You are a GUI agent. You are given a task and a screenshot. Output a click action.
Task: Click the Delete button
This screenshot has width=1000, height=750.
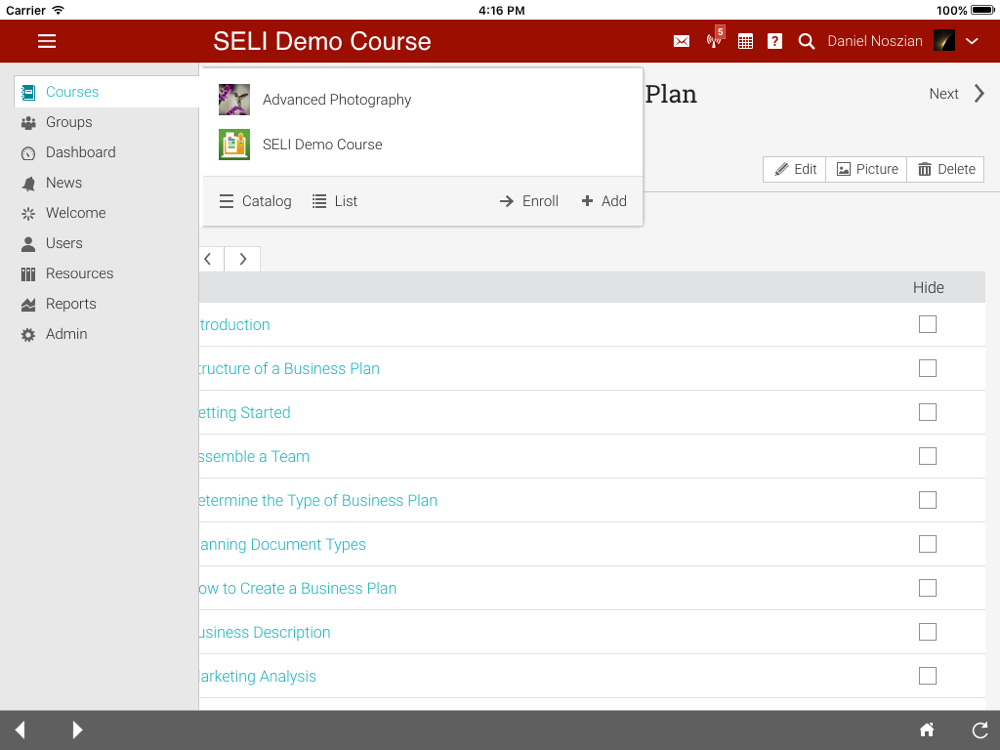tap(945, 169)
